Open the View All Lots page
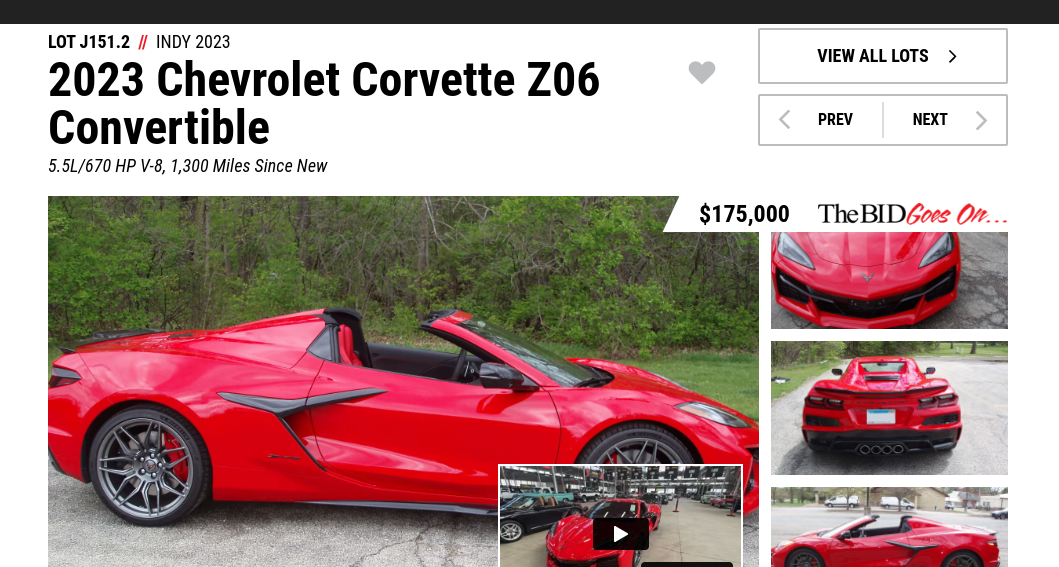1059x567 pixels. click(883, 56)
